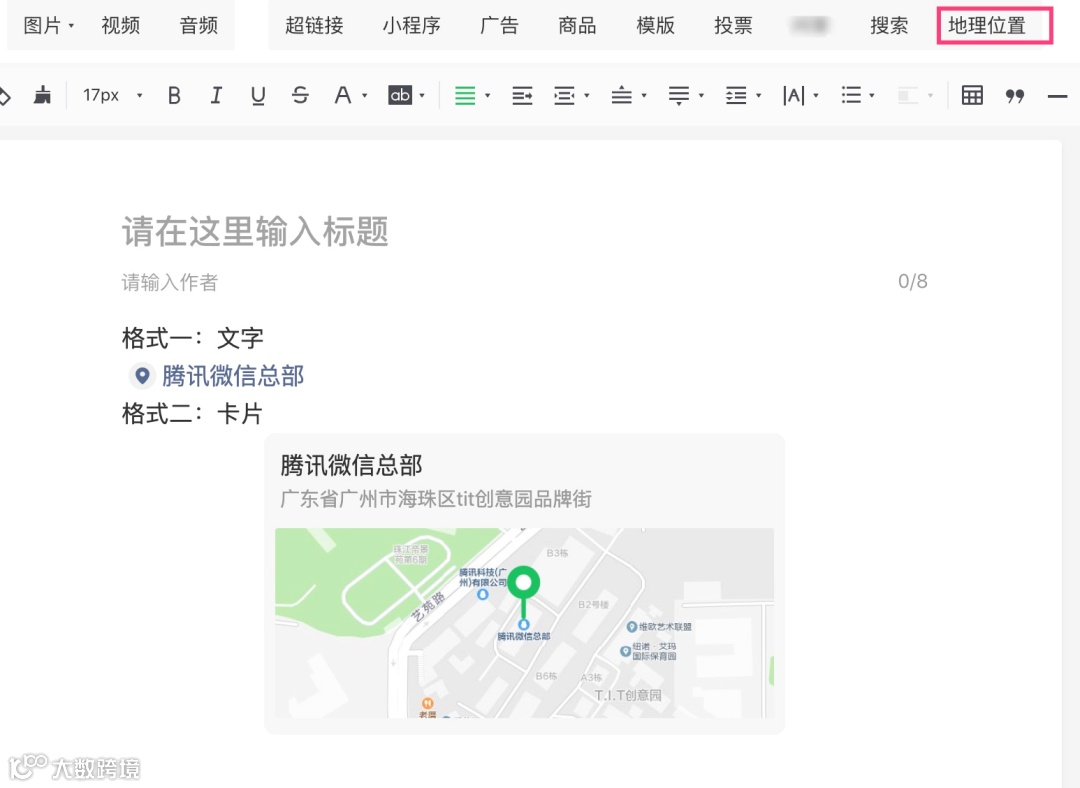Click the 腾讯微信总部 card title
Image resolution: width=1080 pixels, height=788 pixels.
tap(351, 465)
